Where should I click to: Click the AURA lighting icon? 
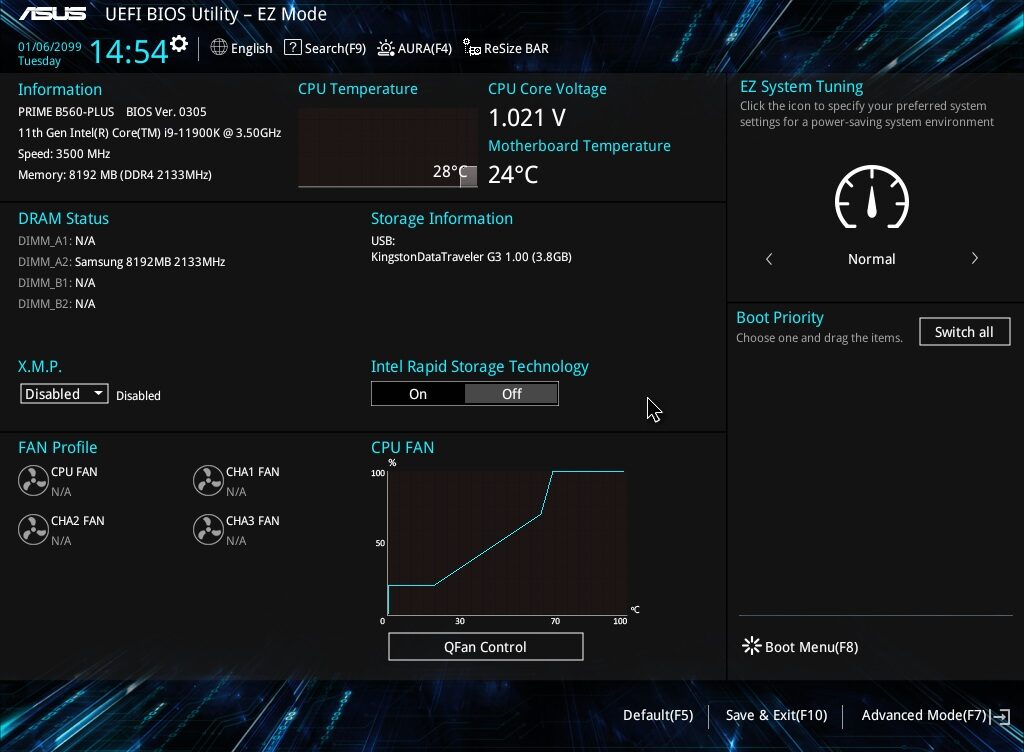386,48
